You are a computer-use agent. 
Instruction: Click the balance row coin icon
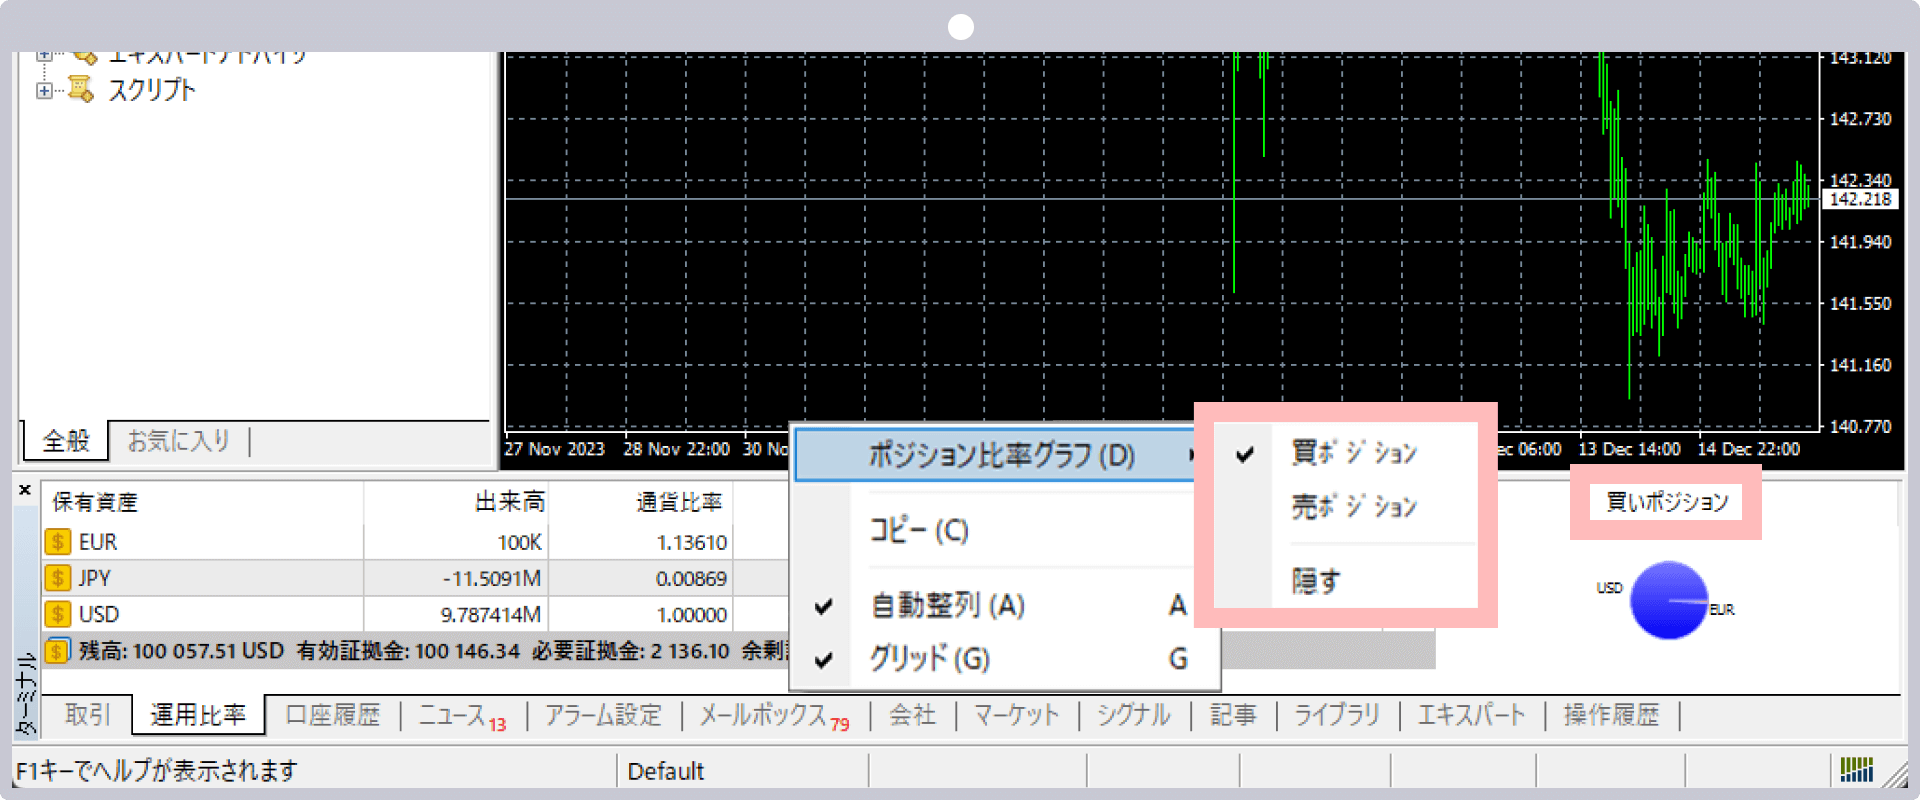57,651
